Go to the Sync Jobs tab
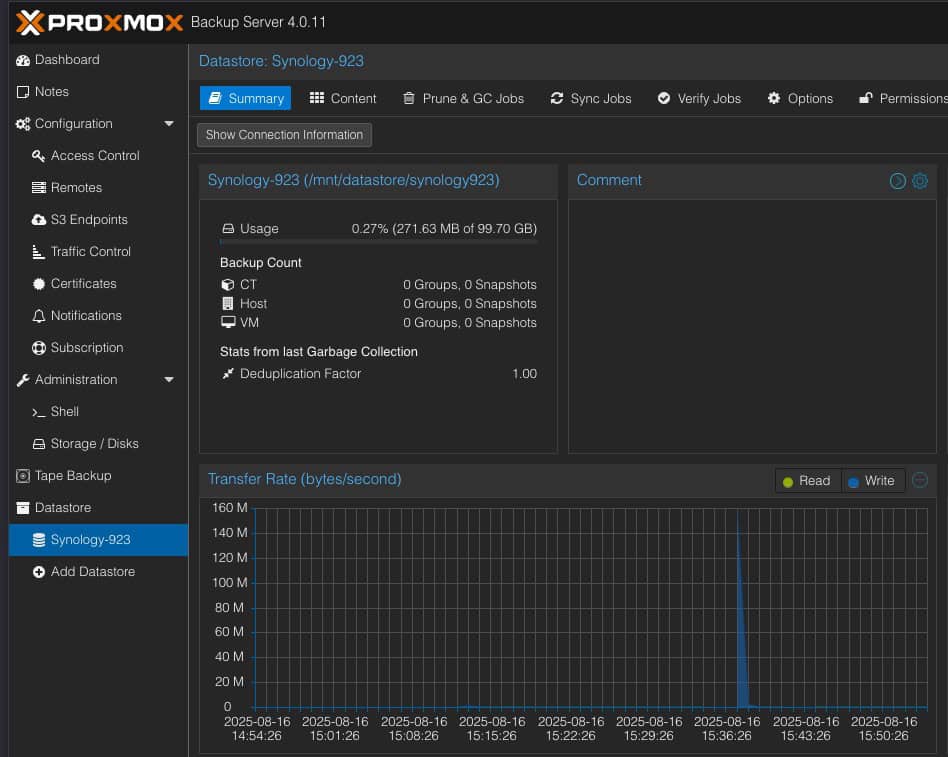Viewport: 948px width, 757px height. [591, 99]
